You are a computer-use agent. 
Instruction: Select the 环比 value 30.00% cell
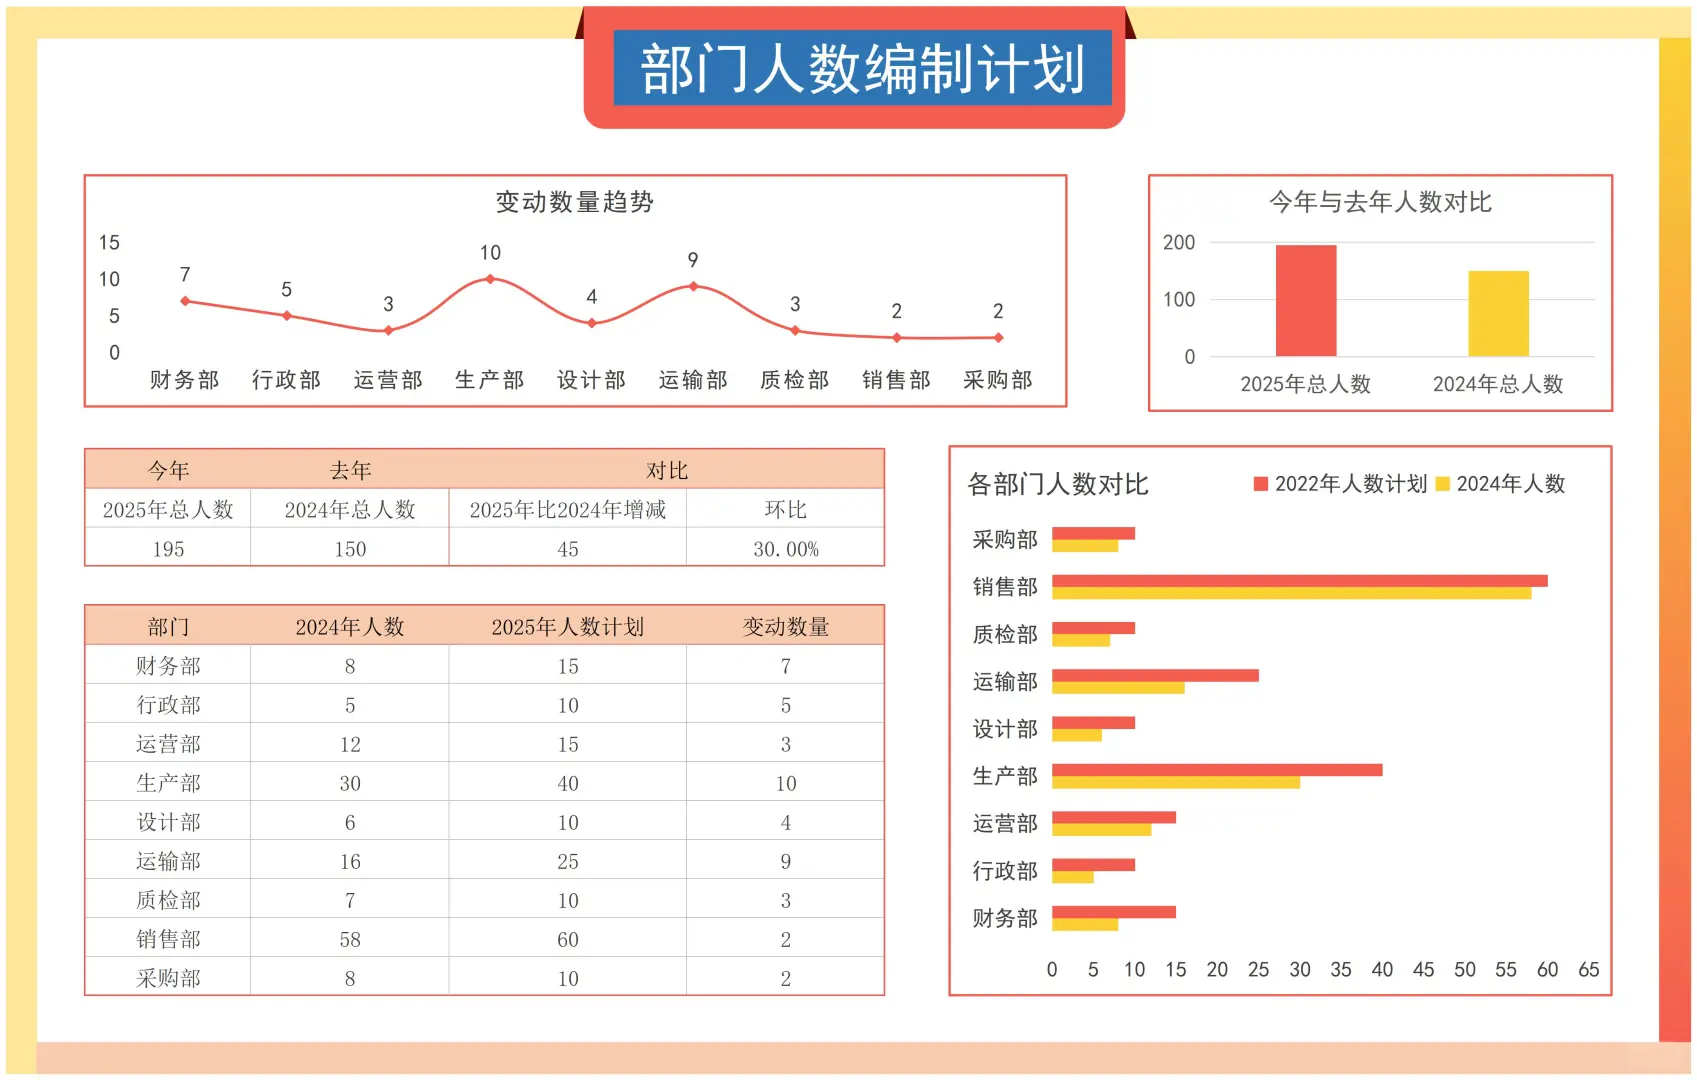786,547
